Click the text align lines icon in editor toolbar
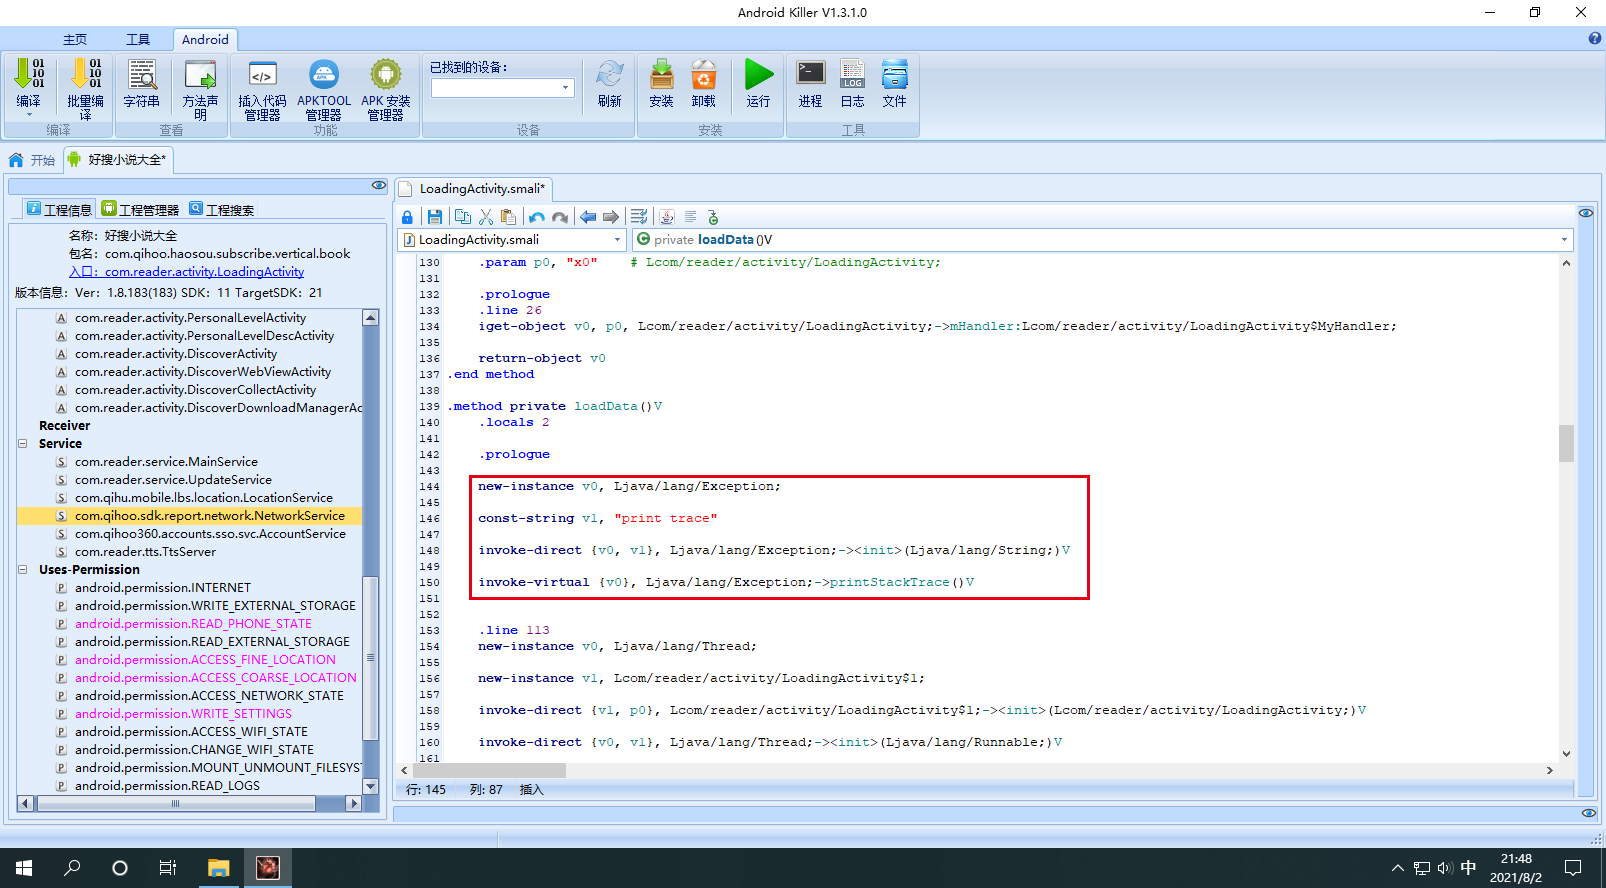 coord(691,217)
